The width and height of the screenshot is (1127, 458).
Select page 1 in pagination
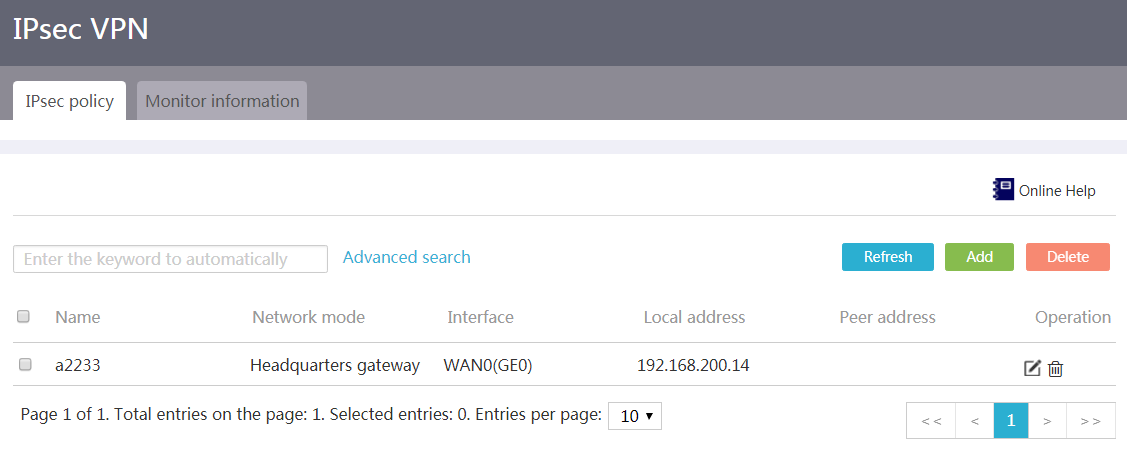click(x=1011, y=421)
